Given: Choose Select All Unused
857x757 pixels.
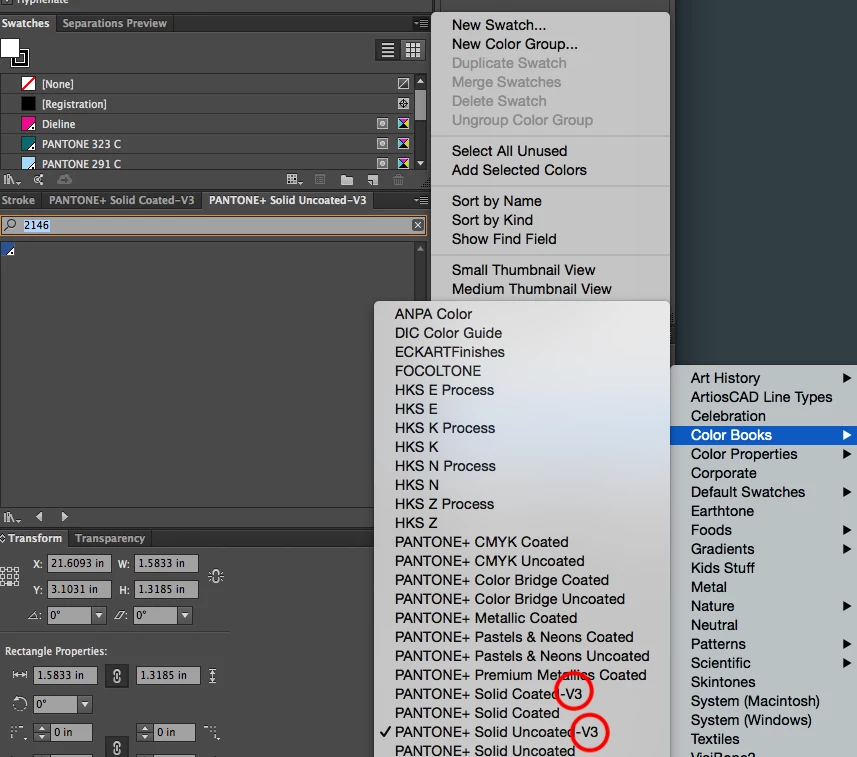Looking at the screenshot, I should pos(550,151).
